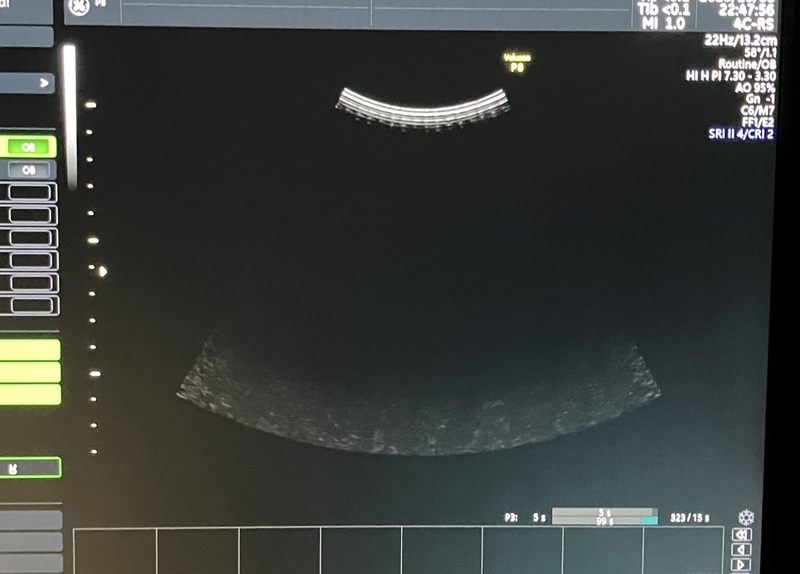Viewport: 800px width, 574px height.
Task: Click the yellow Voluson P8 label
Action: tap(516, 62)
